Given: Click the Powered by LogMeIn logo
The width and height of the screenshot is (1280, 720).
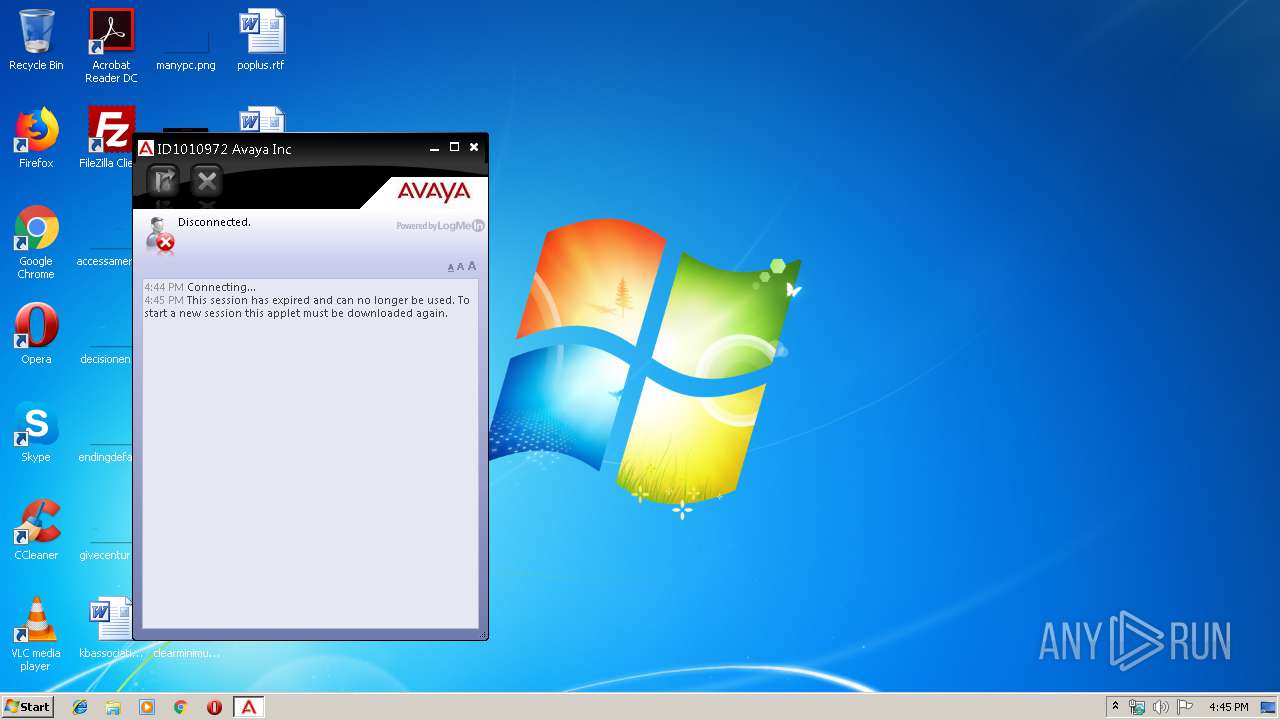Looking at the screenshot, I should (x=440, y=226).
